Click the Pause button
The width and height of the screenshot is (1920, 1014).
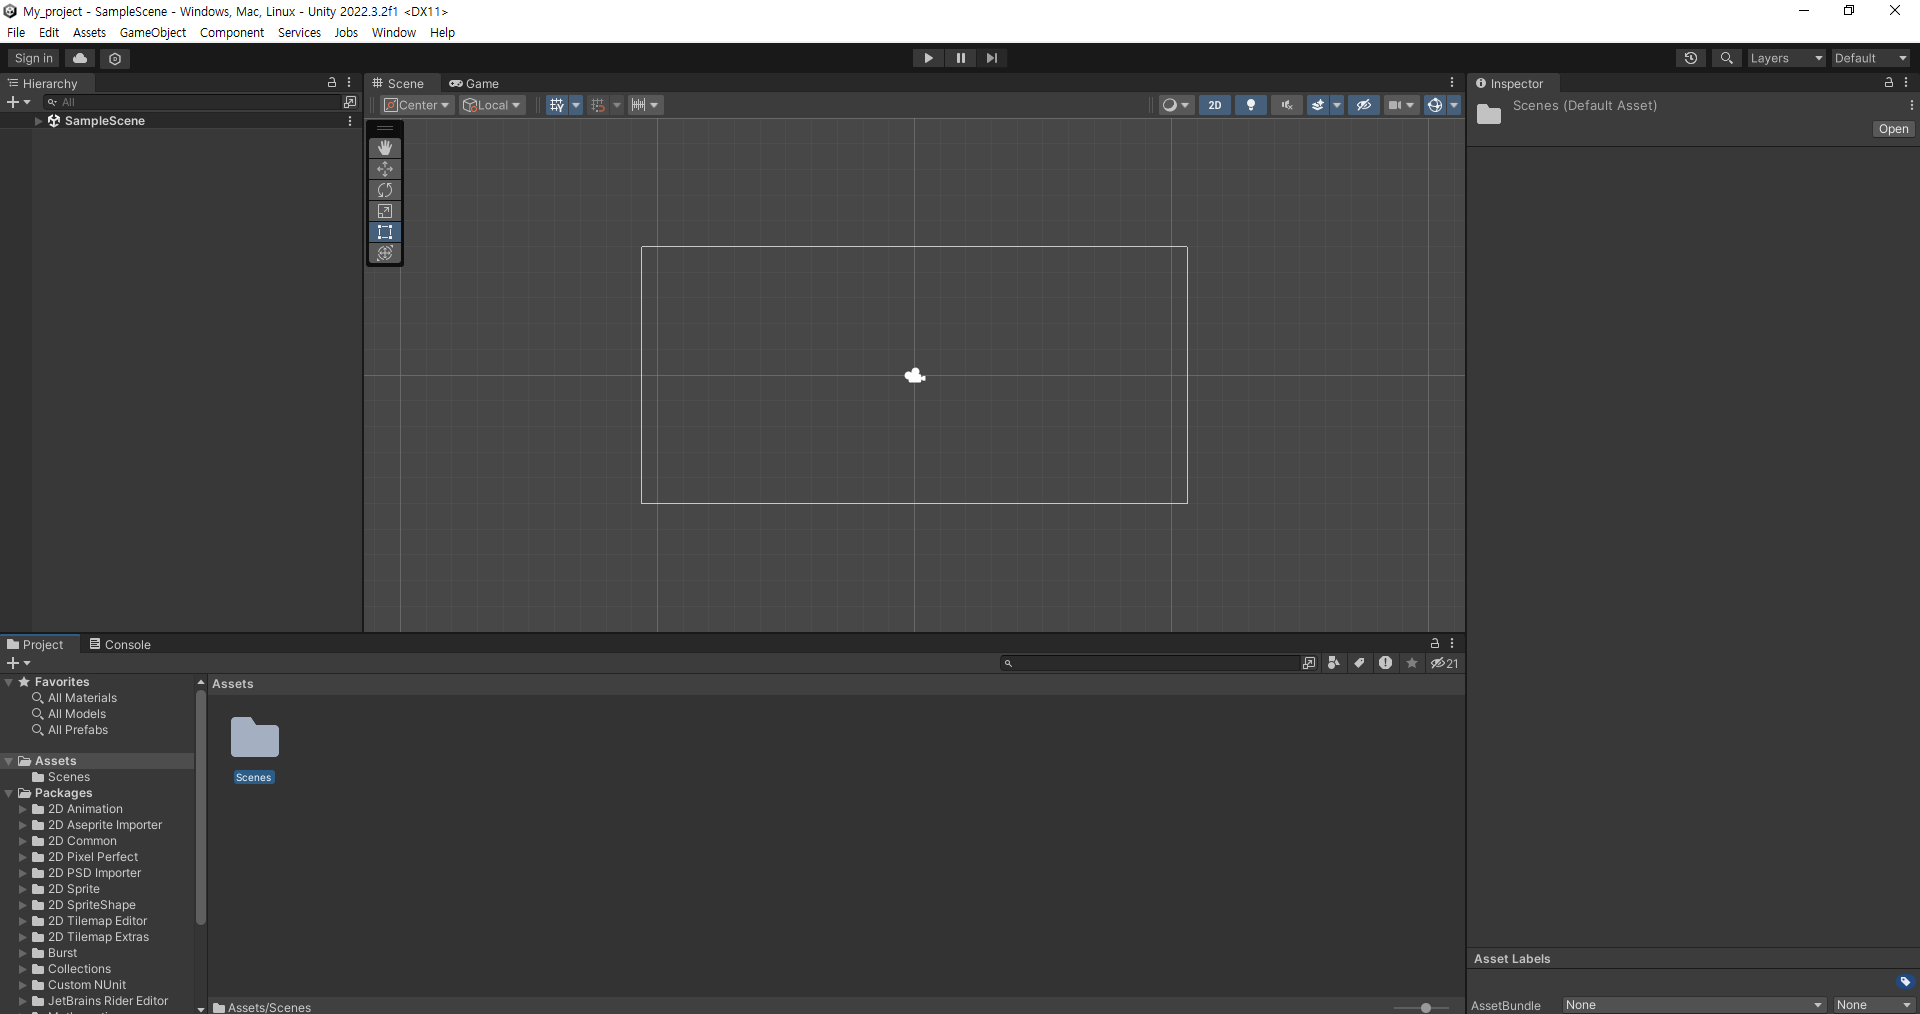click(x=960, y=58)
